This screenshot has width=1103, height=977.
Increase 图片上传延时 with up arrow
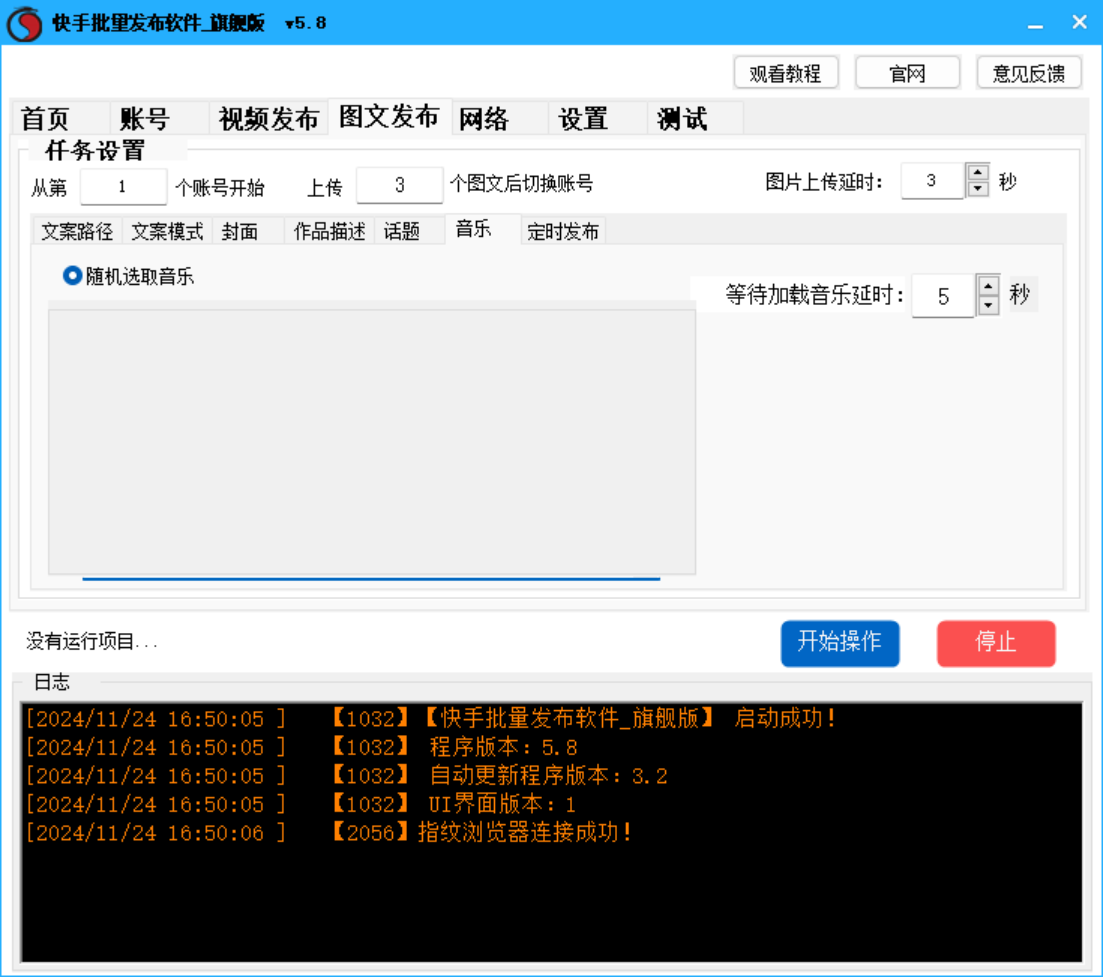point(978,172)
